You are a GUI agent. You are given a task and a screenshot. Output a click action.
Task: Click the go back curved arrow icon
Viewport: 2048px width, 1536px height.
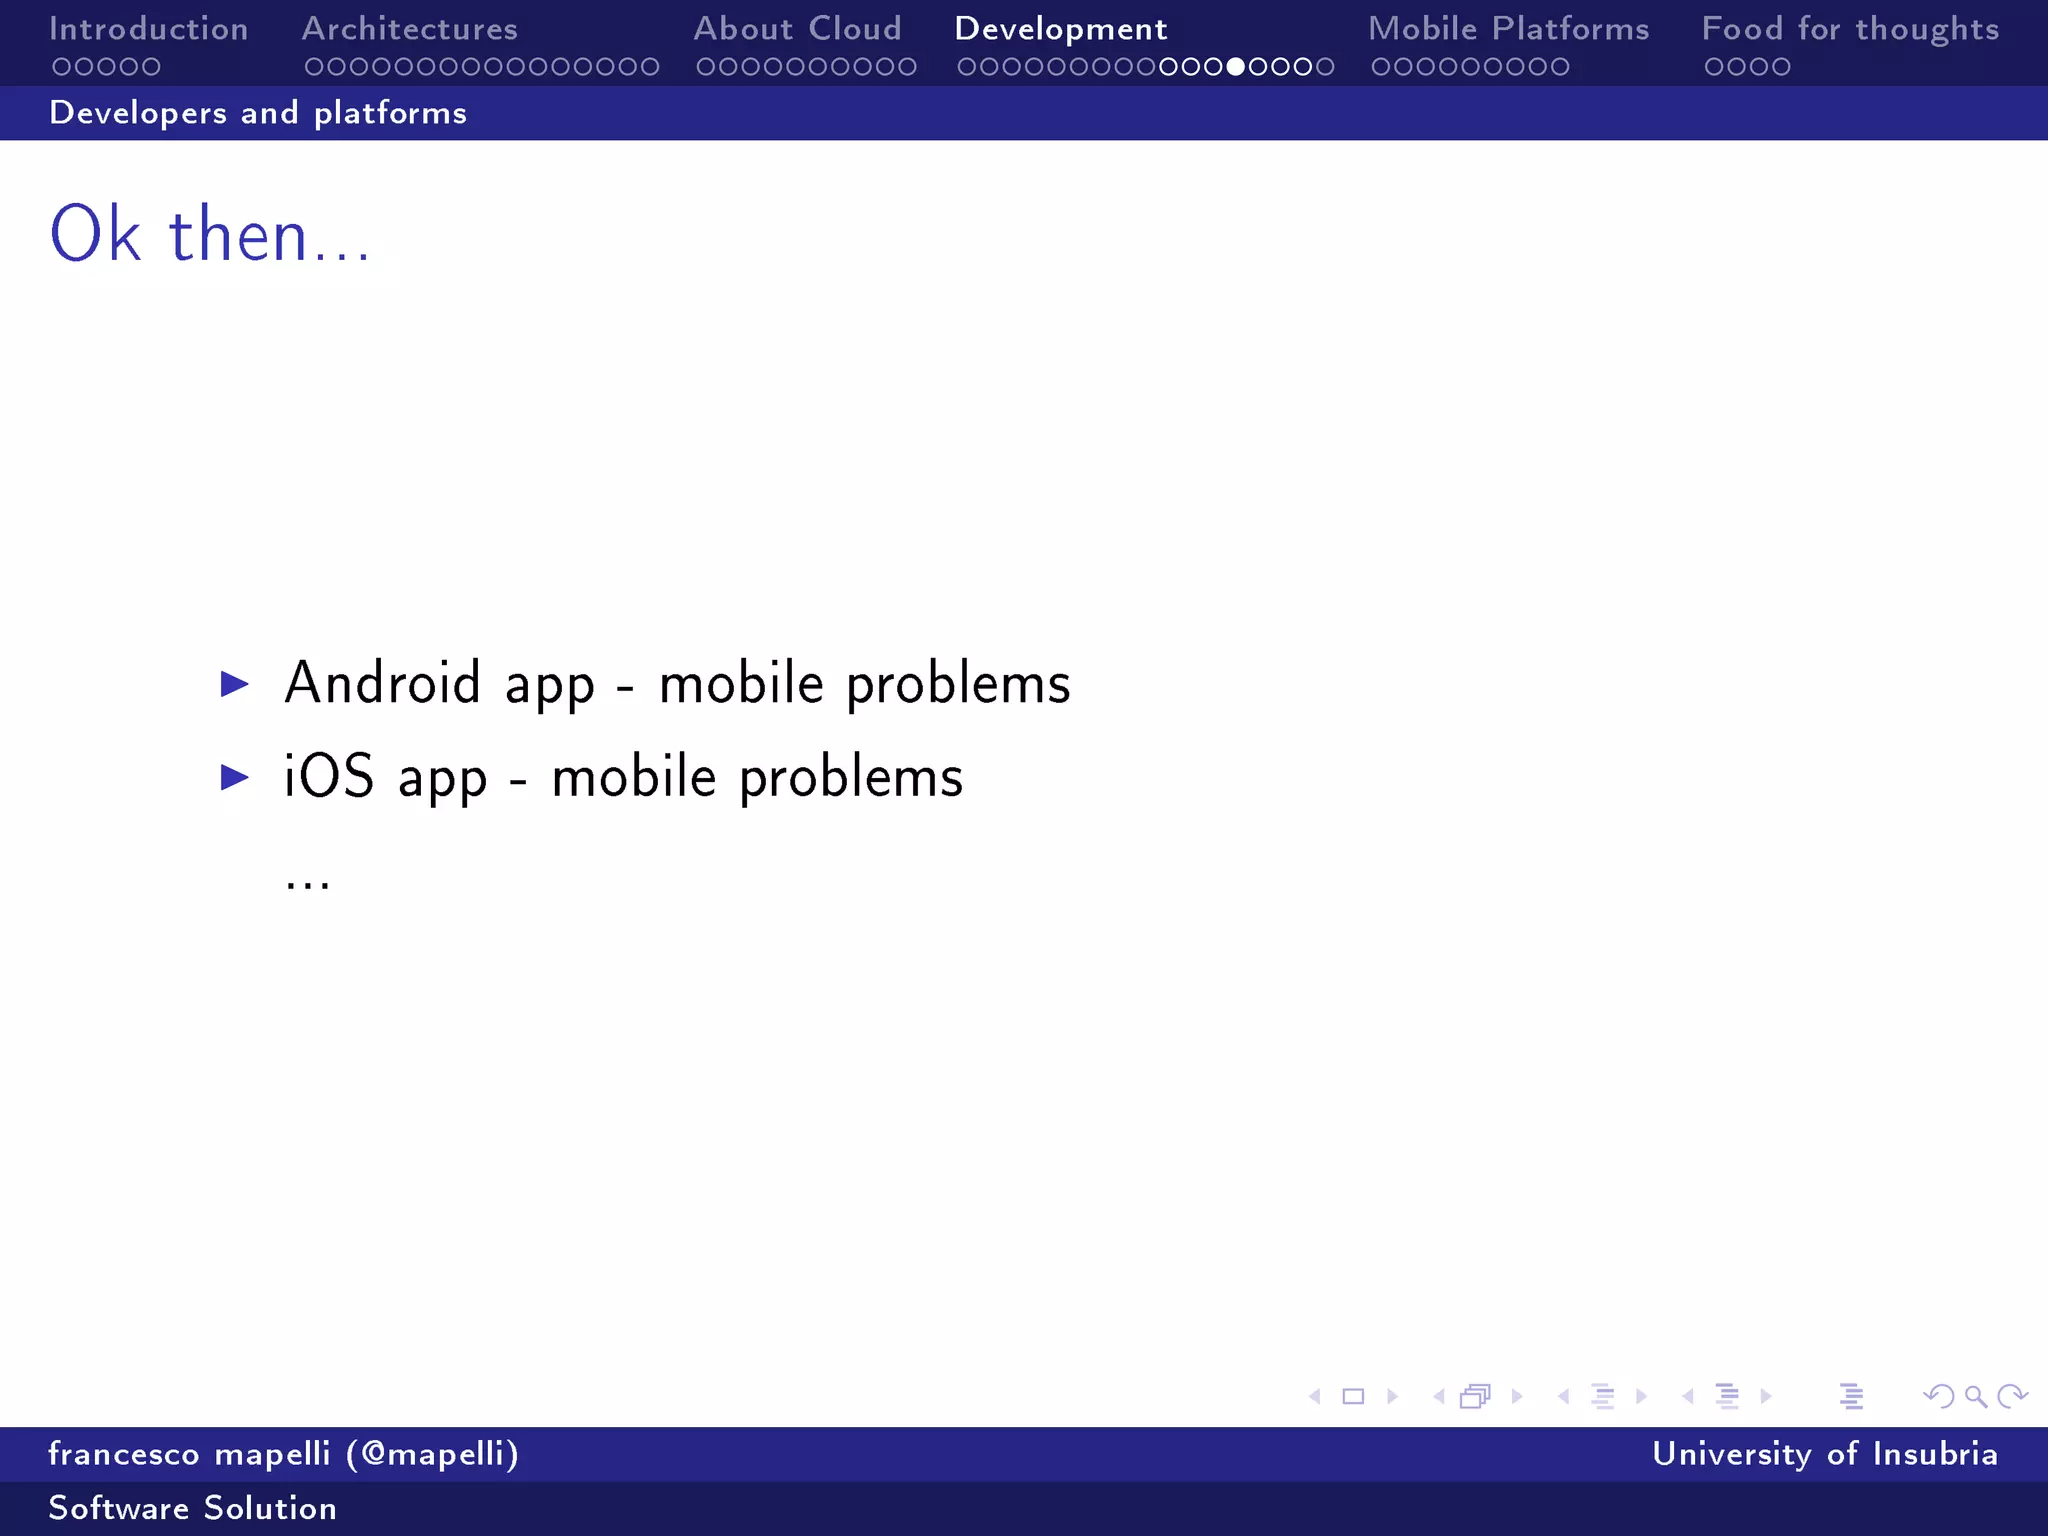[x=1939, y=1396]
